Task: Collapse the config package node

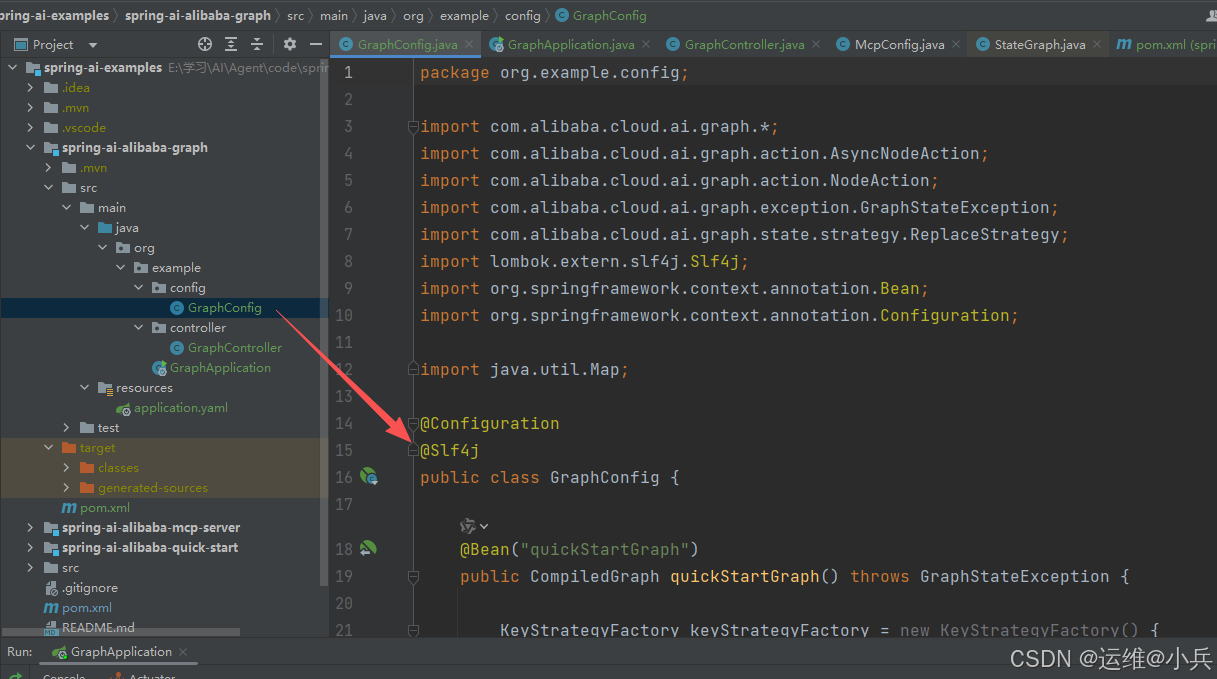Action: 139,287
